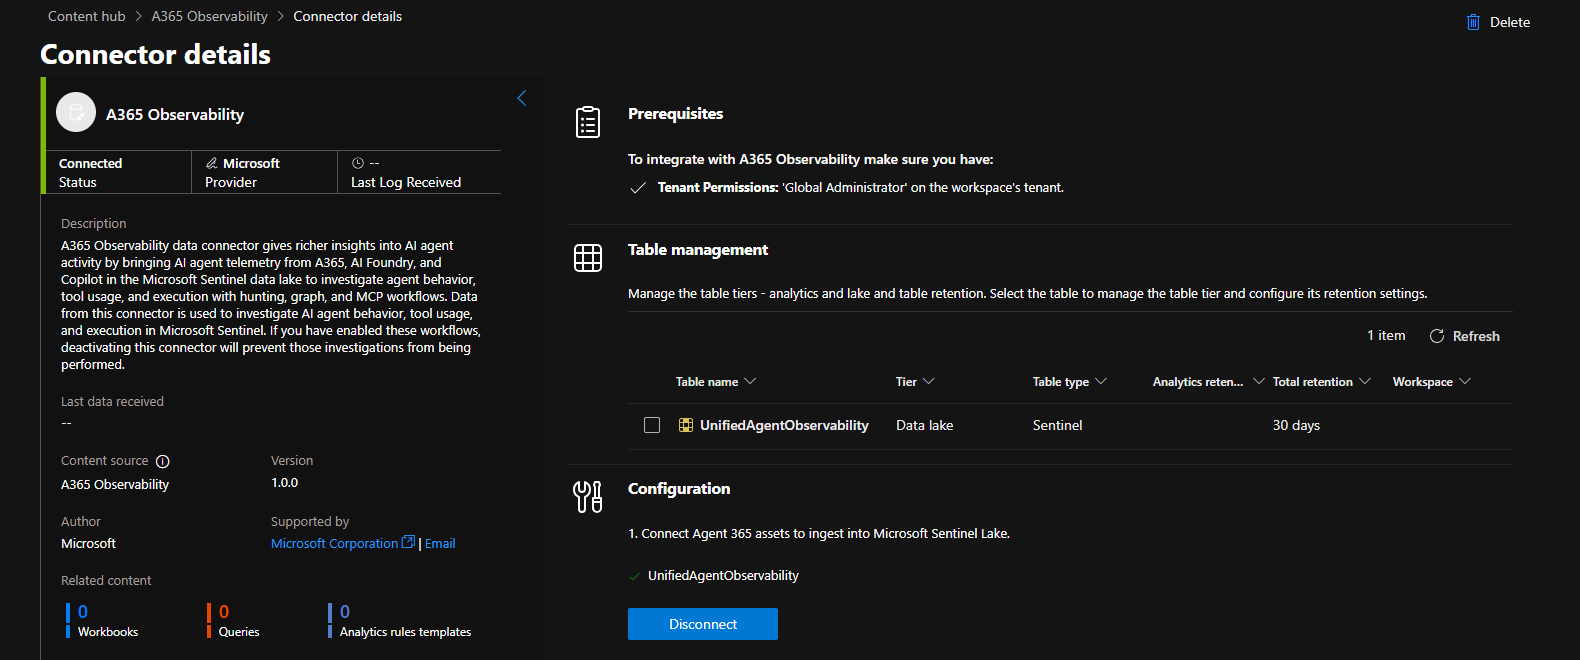Screen dimensions: 1580x660
Task: Open the 0 Analytics rules templates
Action: [400, 620]
